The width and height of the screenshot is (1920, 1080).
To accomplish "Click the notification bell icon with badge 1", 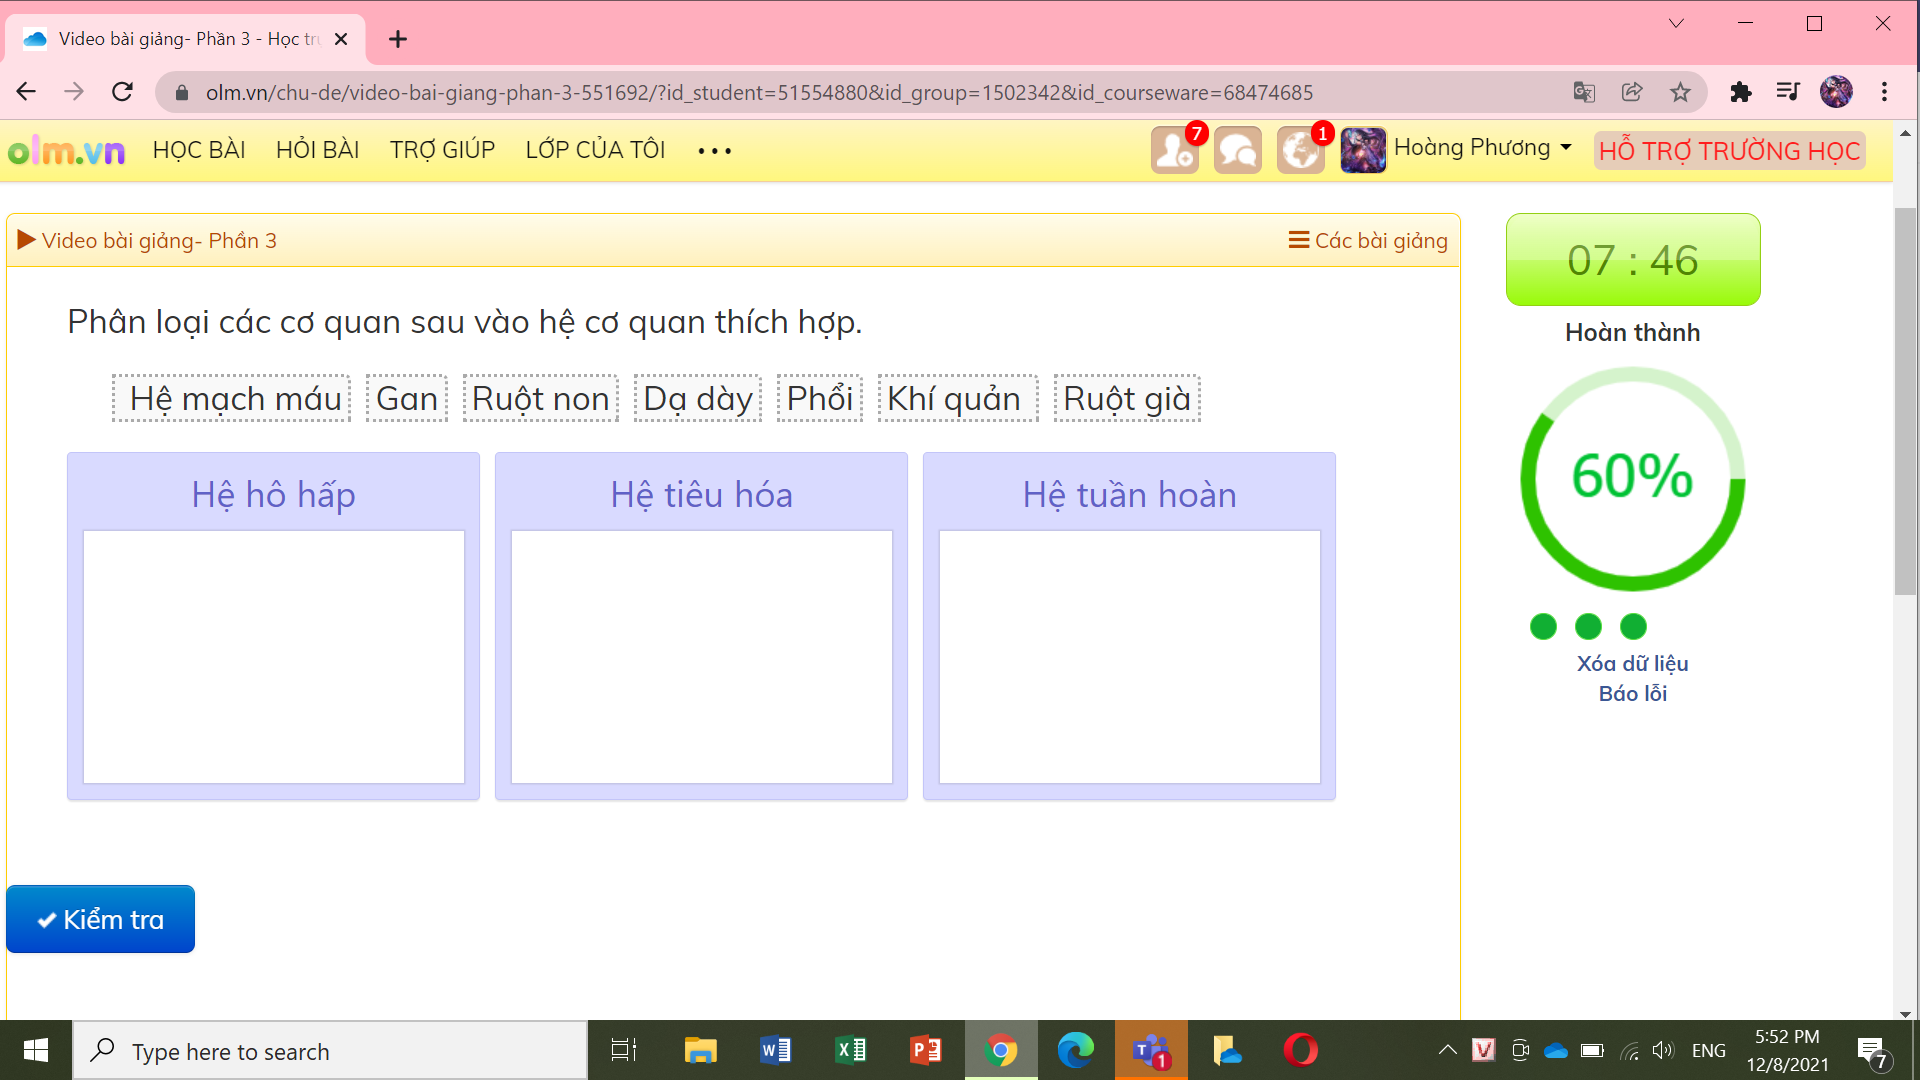I will (x=1300, y=149).
